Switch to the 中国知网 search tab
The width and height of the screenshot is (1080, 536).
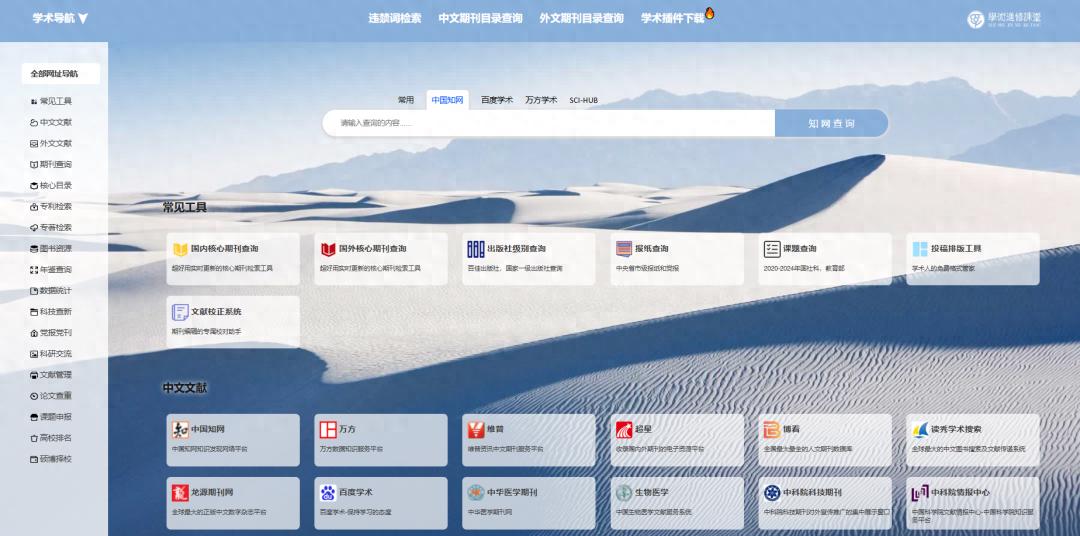(448, 100)
